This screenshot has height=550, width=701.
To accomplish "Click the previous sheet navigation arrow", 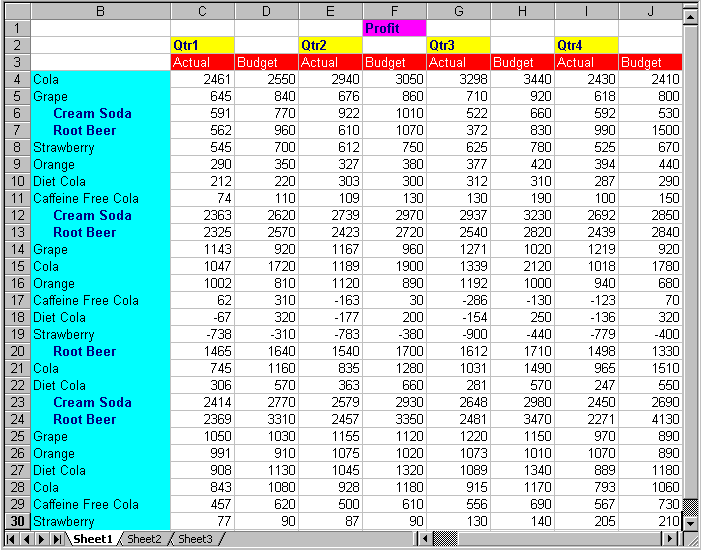I will (27, 539).
